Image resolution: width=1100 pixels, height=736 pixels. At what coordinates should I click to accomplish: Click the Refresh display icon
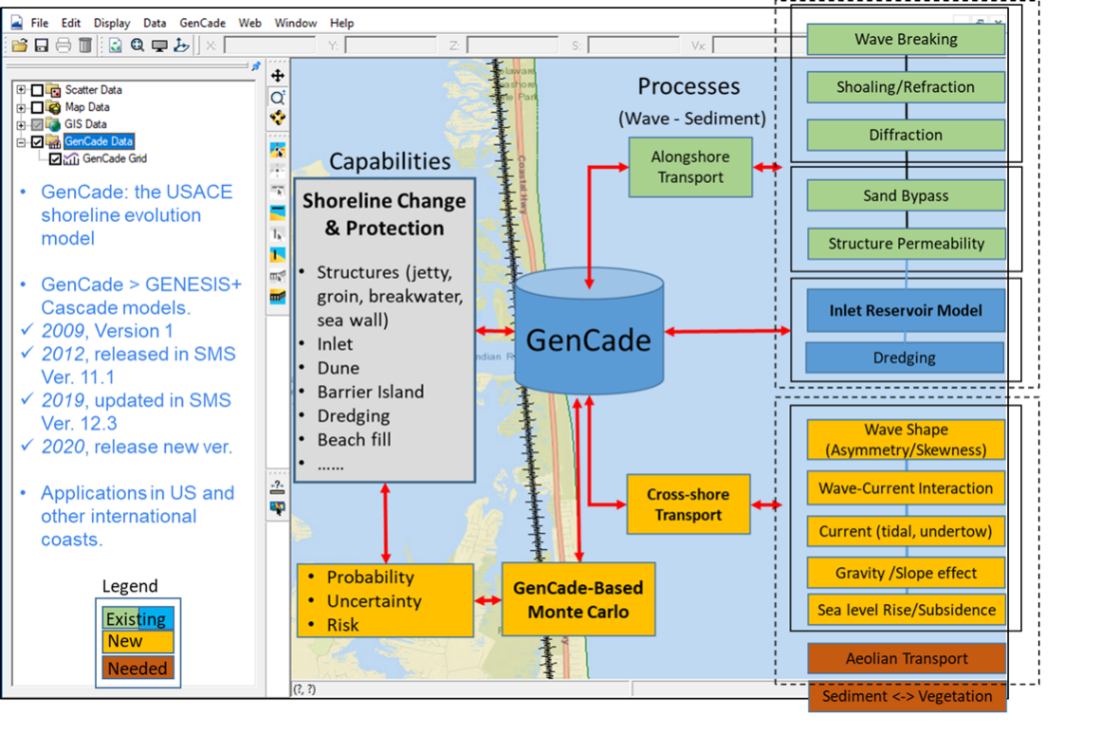(x=115, y=46)
